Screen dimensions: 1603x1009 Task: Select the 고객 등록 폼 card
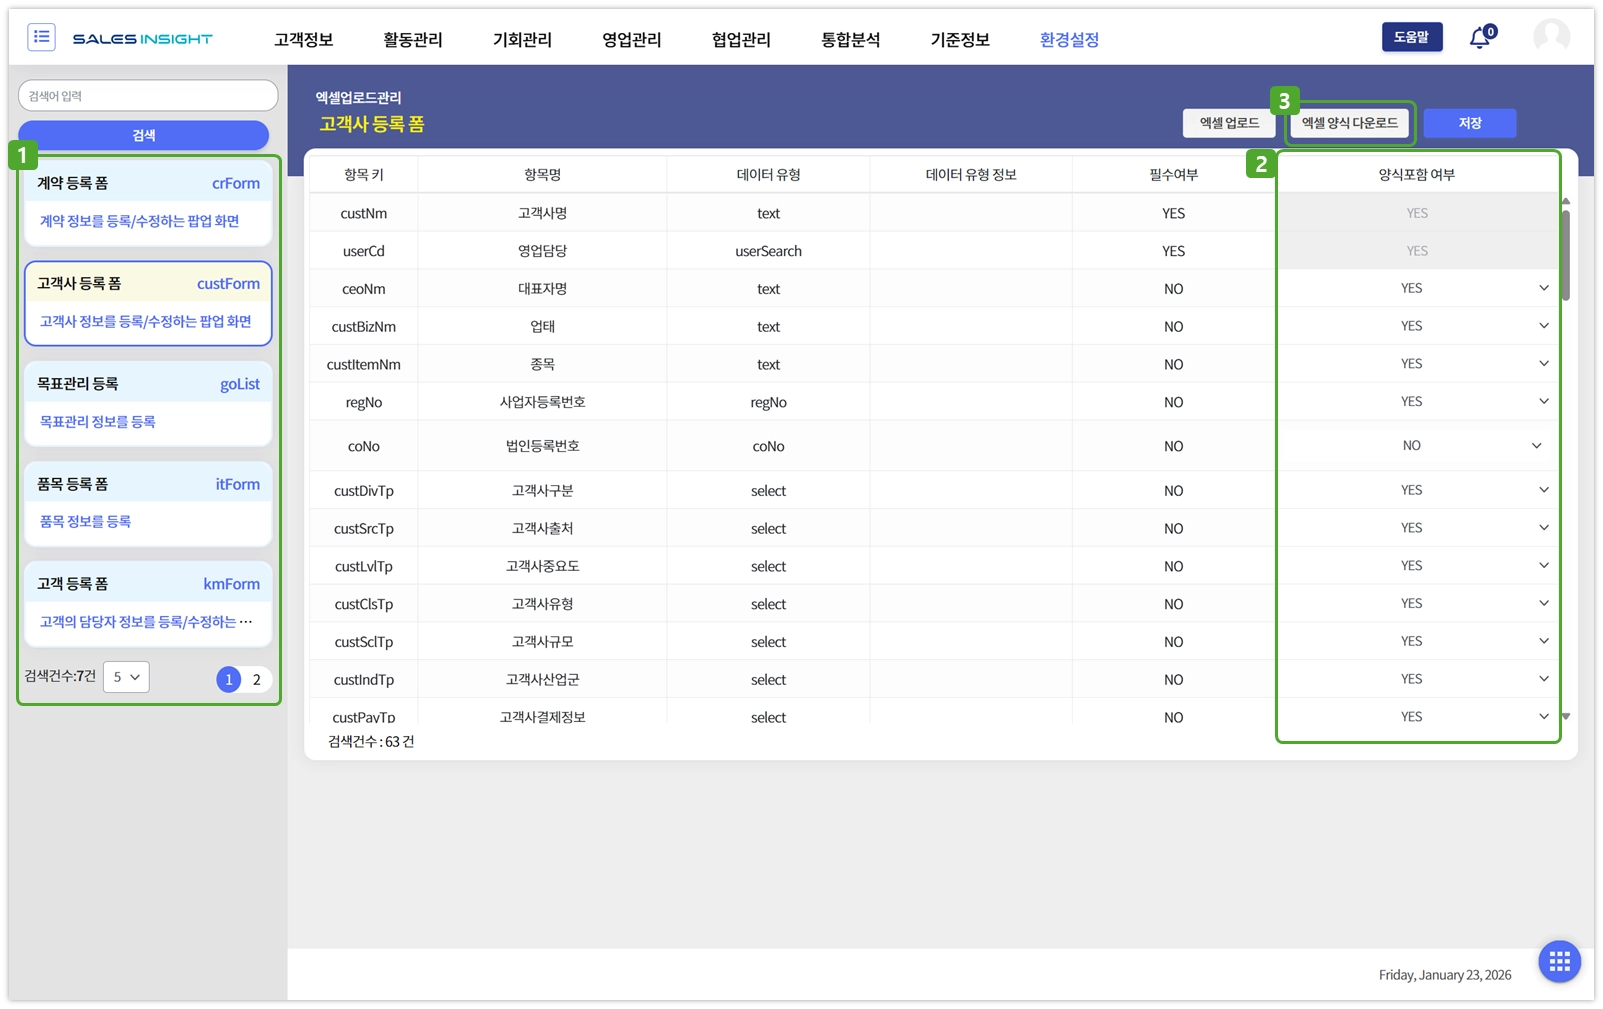click(148, 603)
